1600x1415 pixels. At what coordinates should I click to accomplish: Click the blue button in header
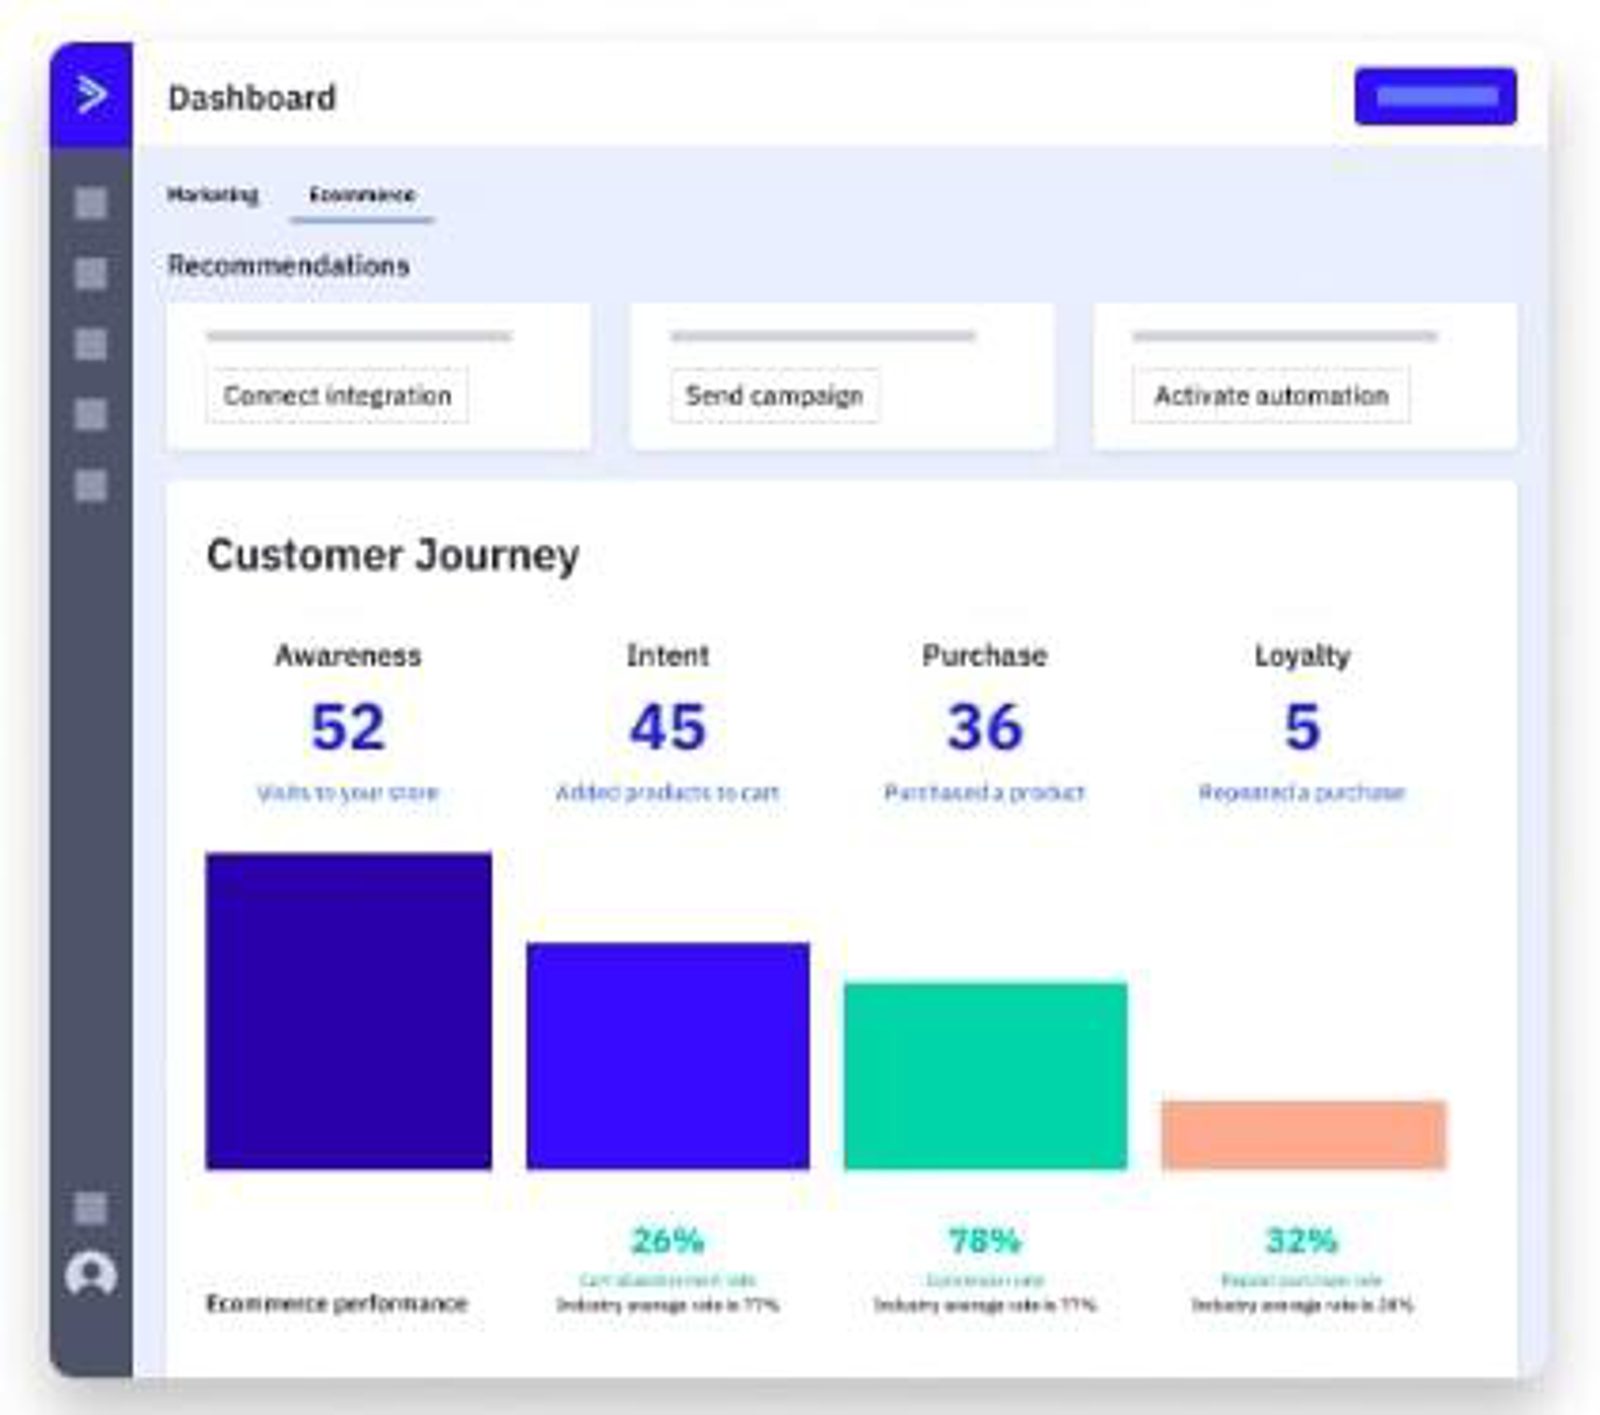pyautogui.click(x=1435, y=97)
